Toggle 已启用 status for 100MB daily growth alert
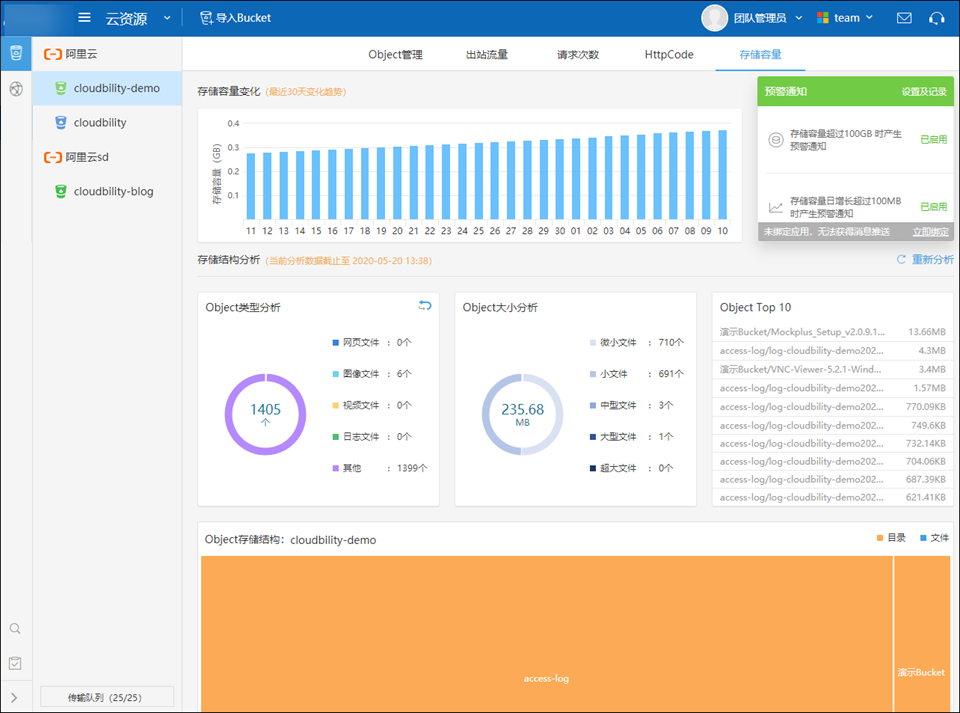960x713 pixels. [x=933, y=207]
